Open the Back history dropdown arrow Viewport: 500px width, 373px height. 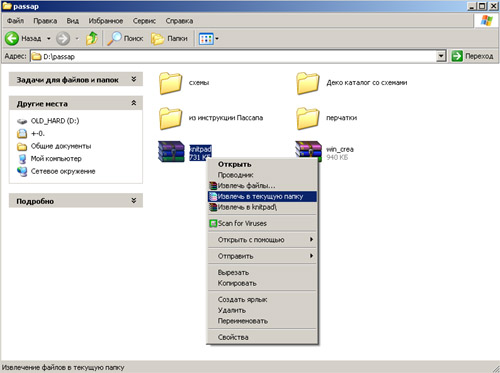pos(49,39)
